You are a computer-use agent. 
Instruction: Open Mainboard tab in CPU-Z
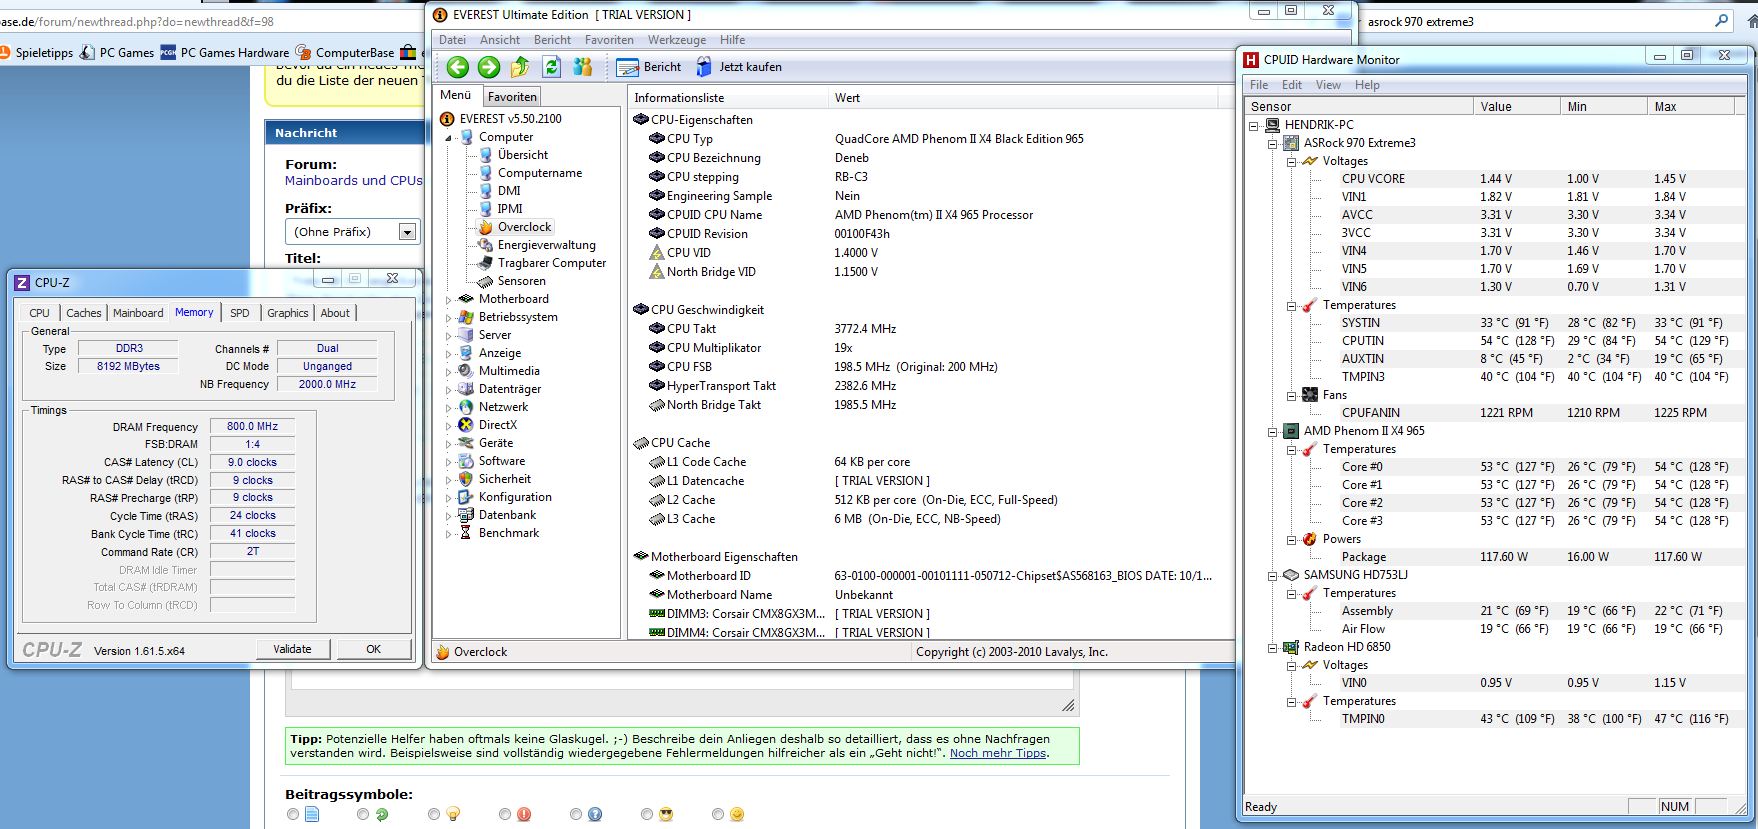(138, 313)
